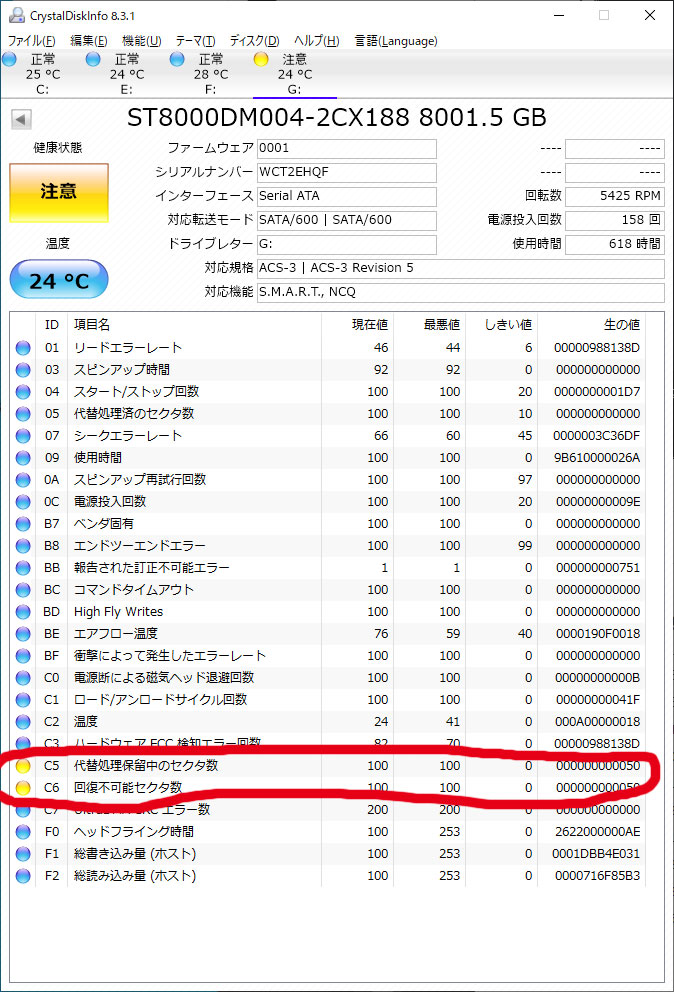Open the ヘルプ(H) menu
The height and width of the screenshot is (992, 674).
316,41
